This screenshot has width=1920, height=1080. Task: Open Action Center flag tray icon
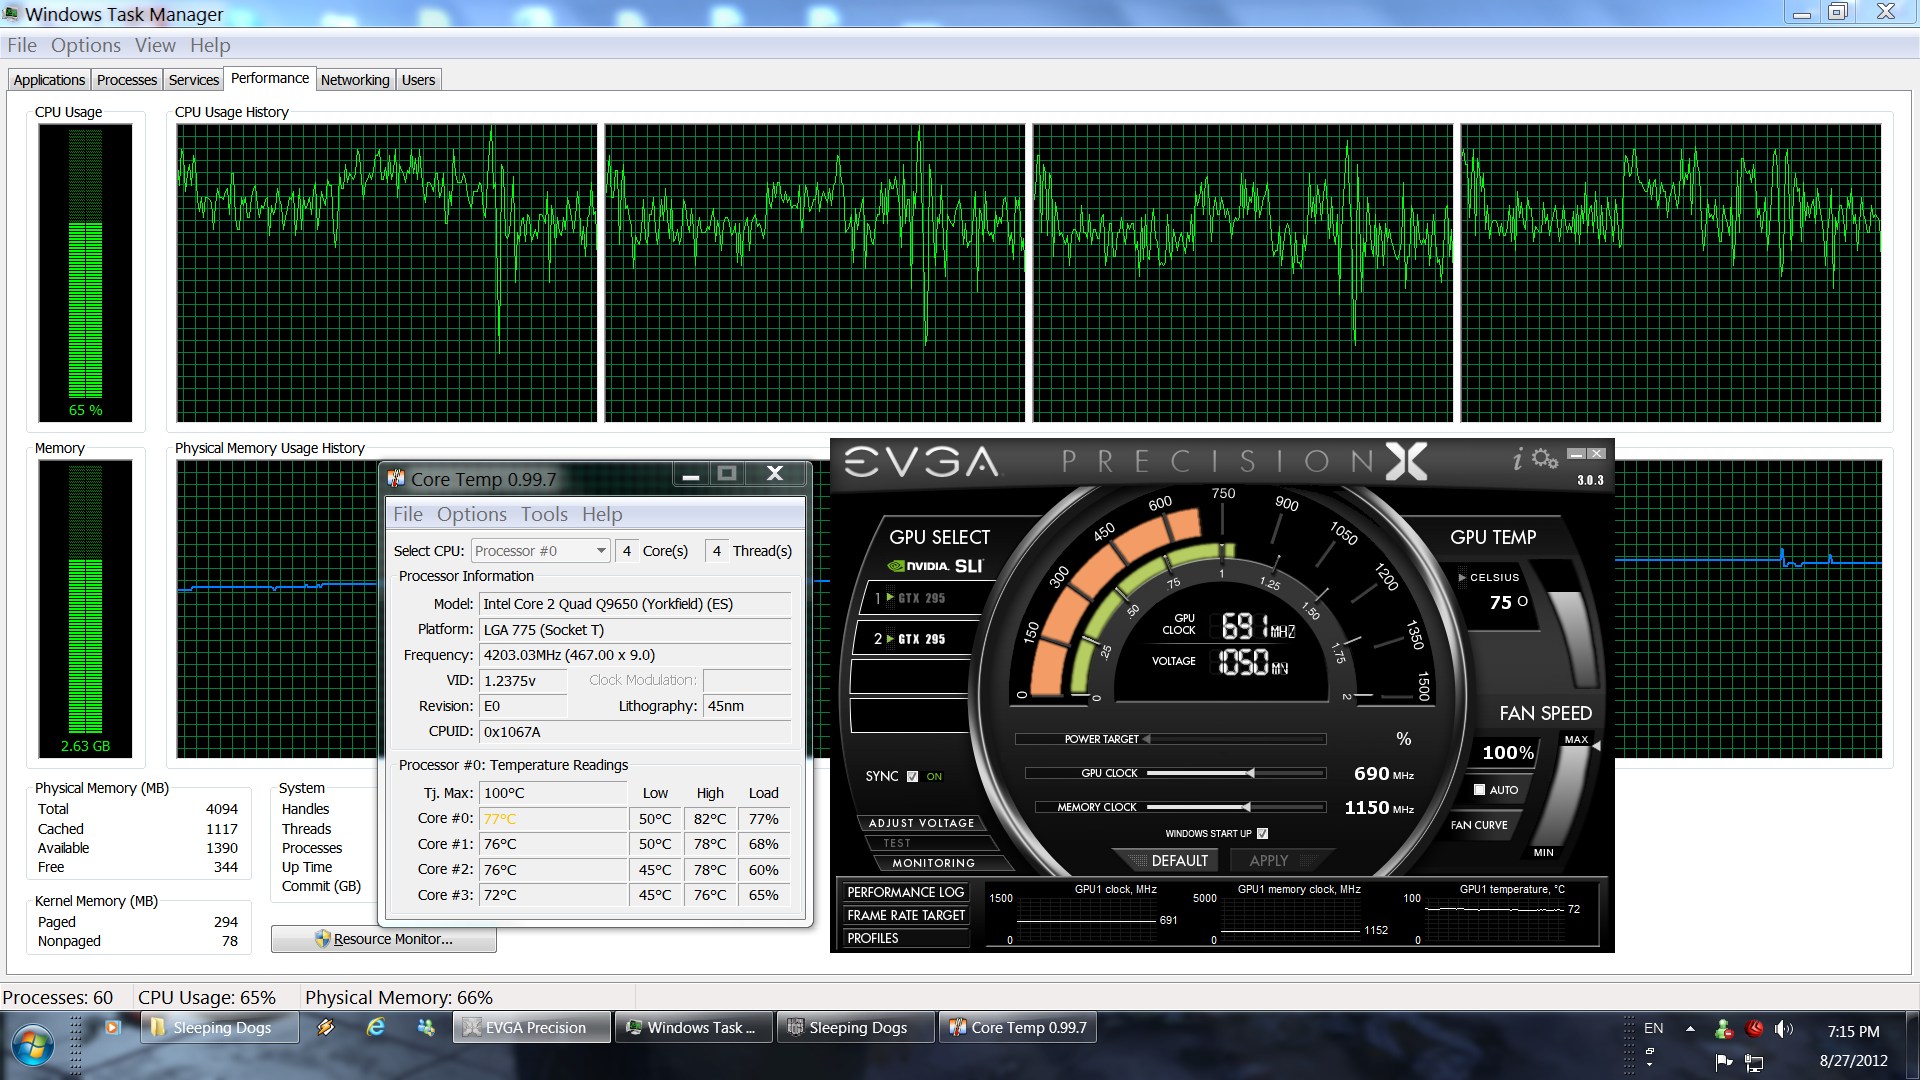tap(1723, 1061)
